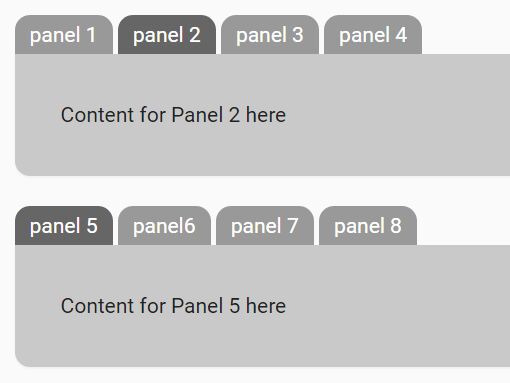Click the numeral 7 on the panel 7 tab
The width and height of the screenshot is (510, 383).
coord(292,226)
